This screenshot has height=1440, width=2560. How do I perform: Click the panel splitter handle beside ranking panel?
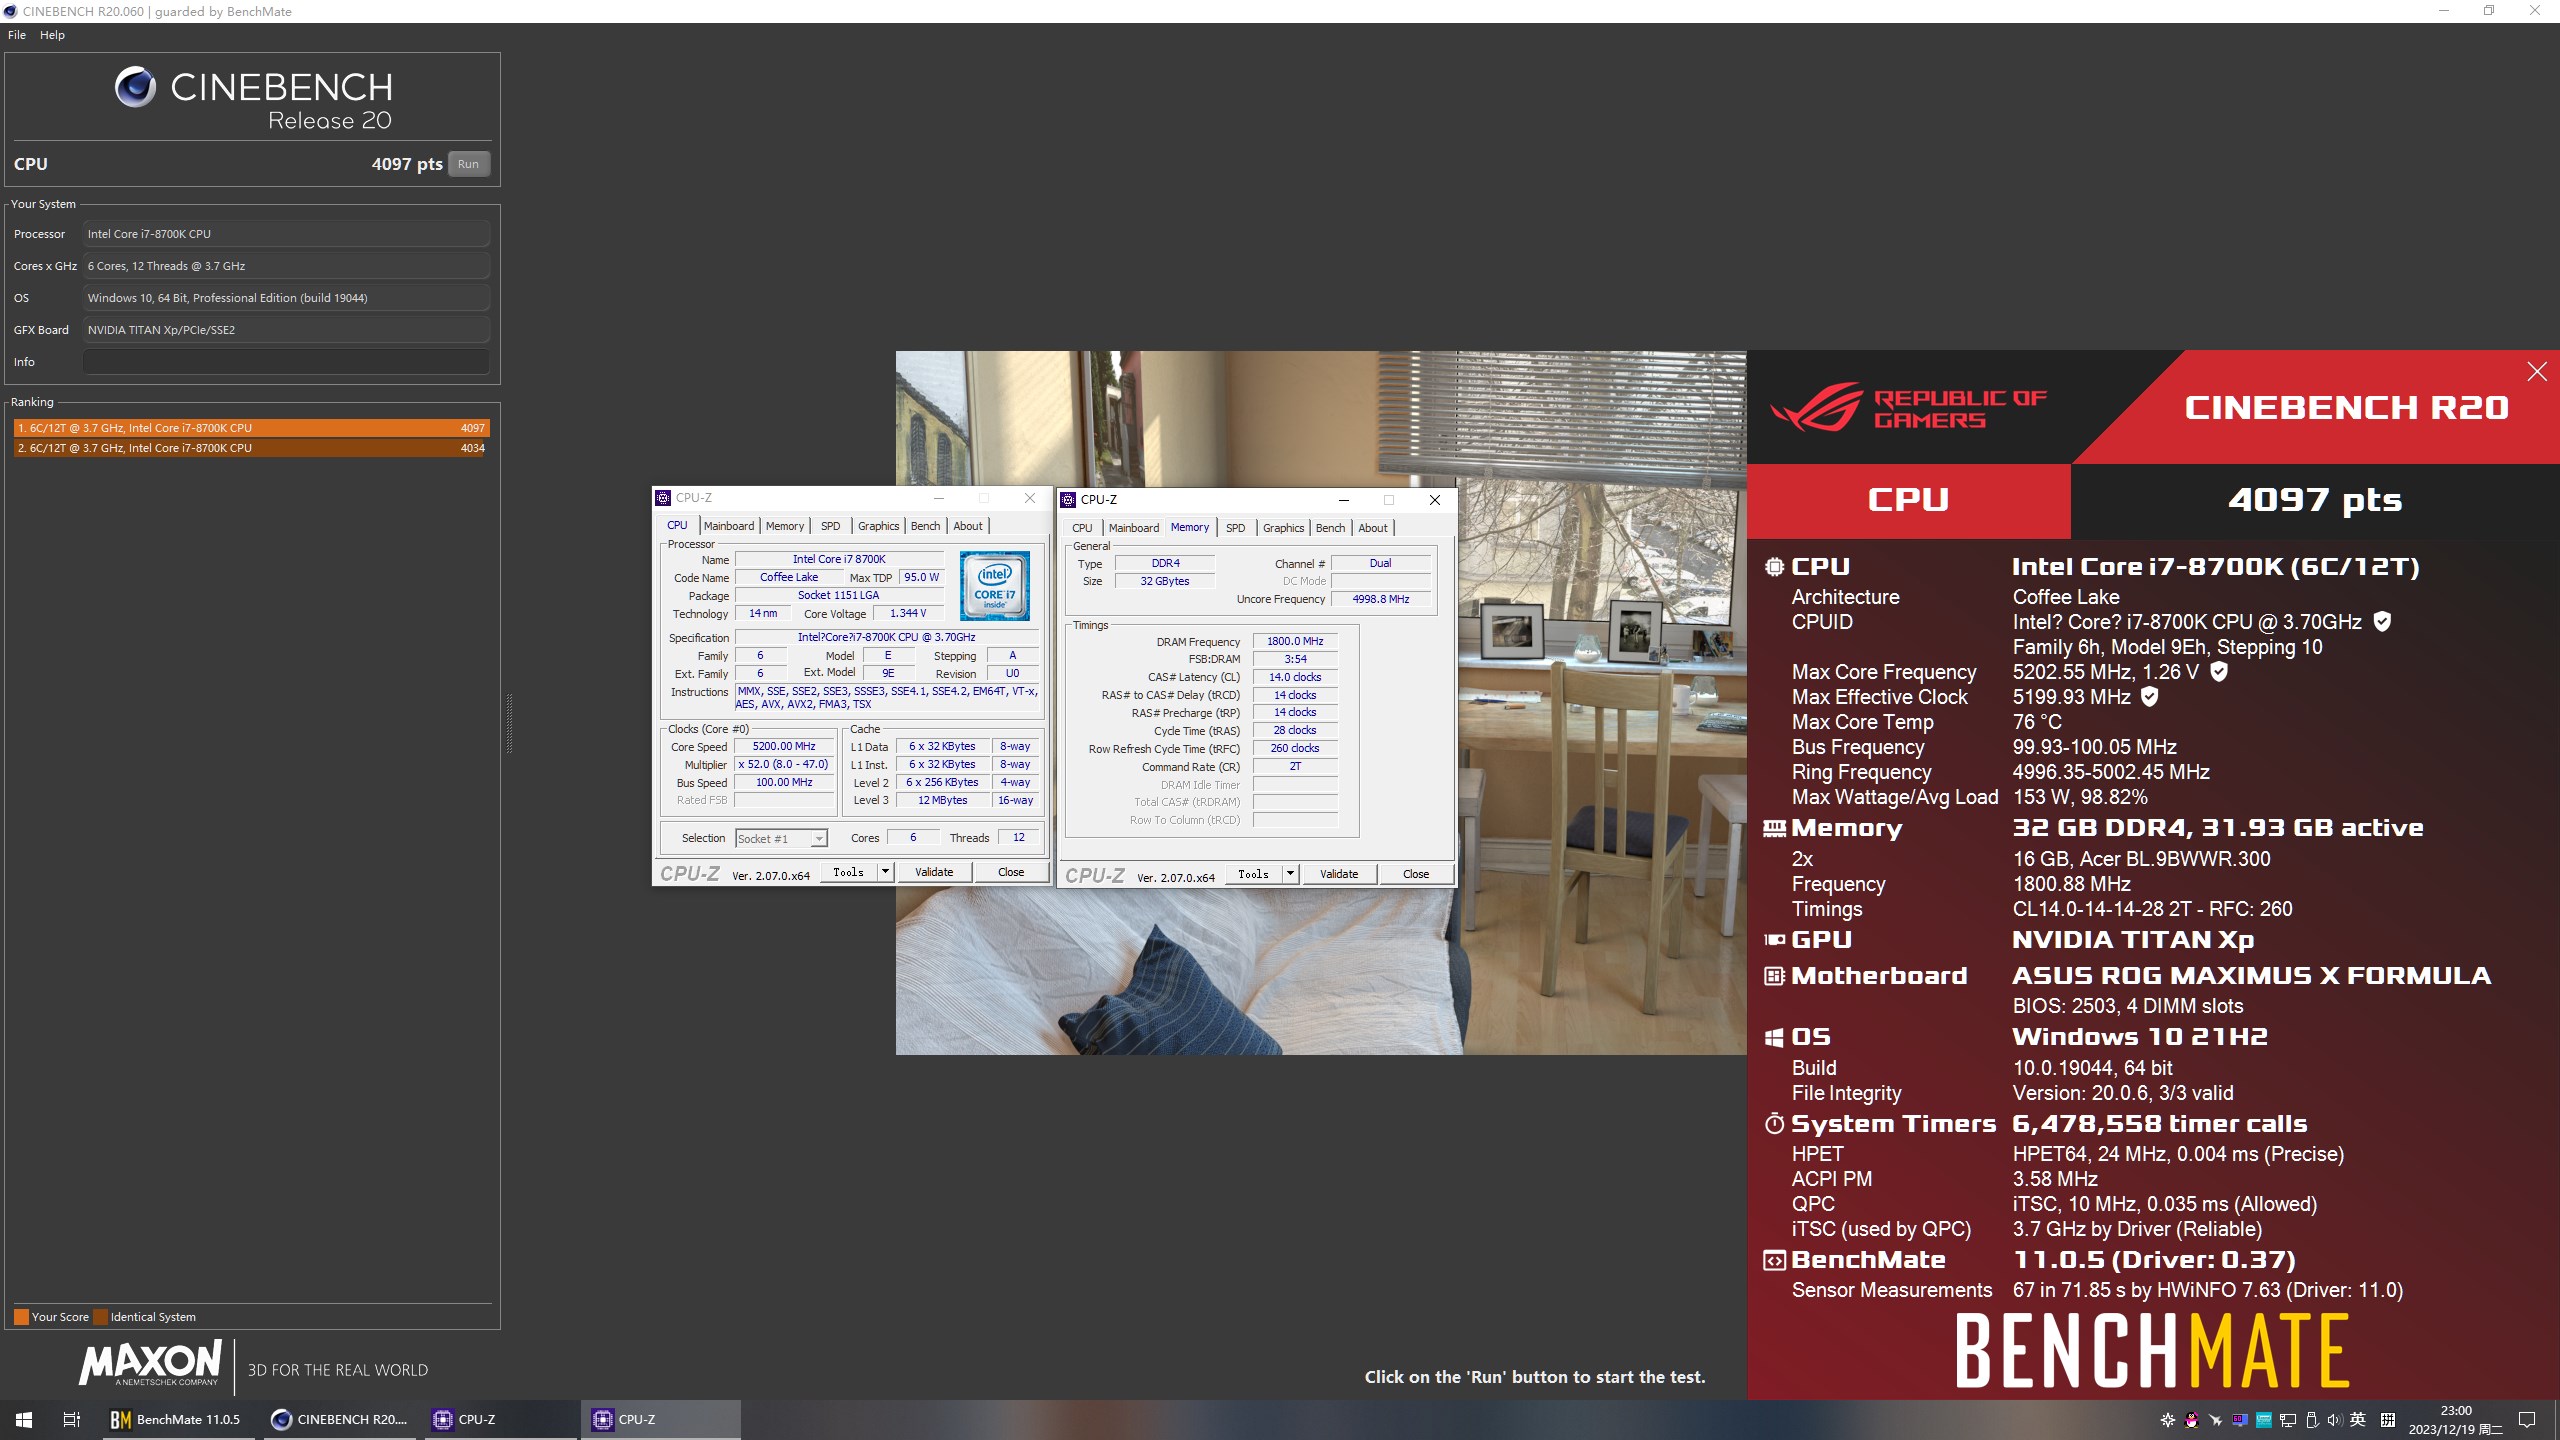click(x=509, y=722)
